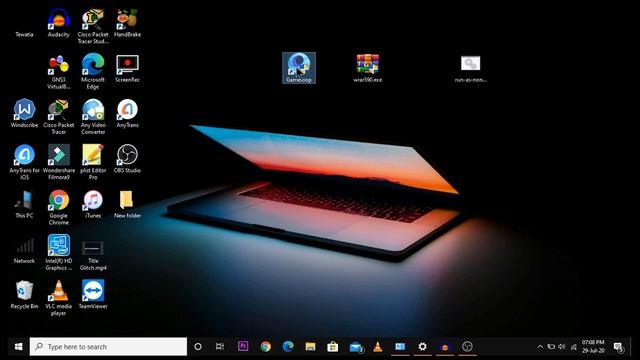The width and height of the screenshot is (640, 360).
Task: Select AnyTrans for iOS icon
Action: [x=24, y=162]
